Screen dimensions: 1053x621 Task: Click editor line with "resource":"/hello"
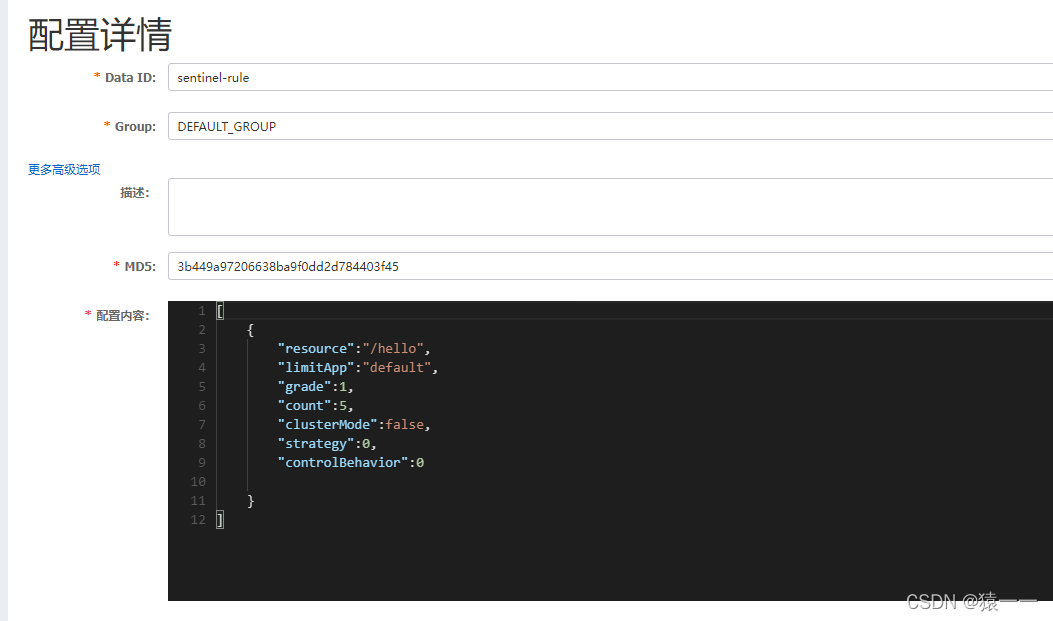[x=354, y=348]
